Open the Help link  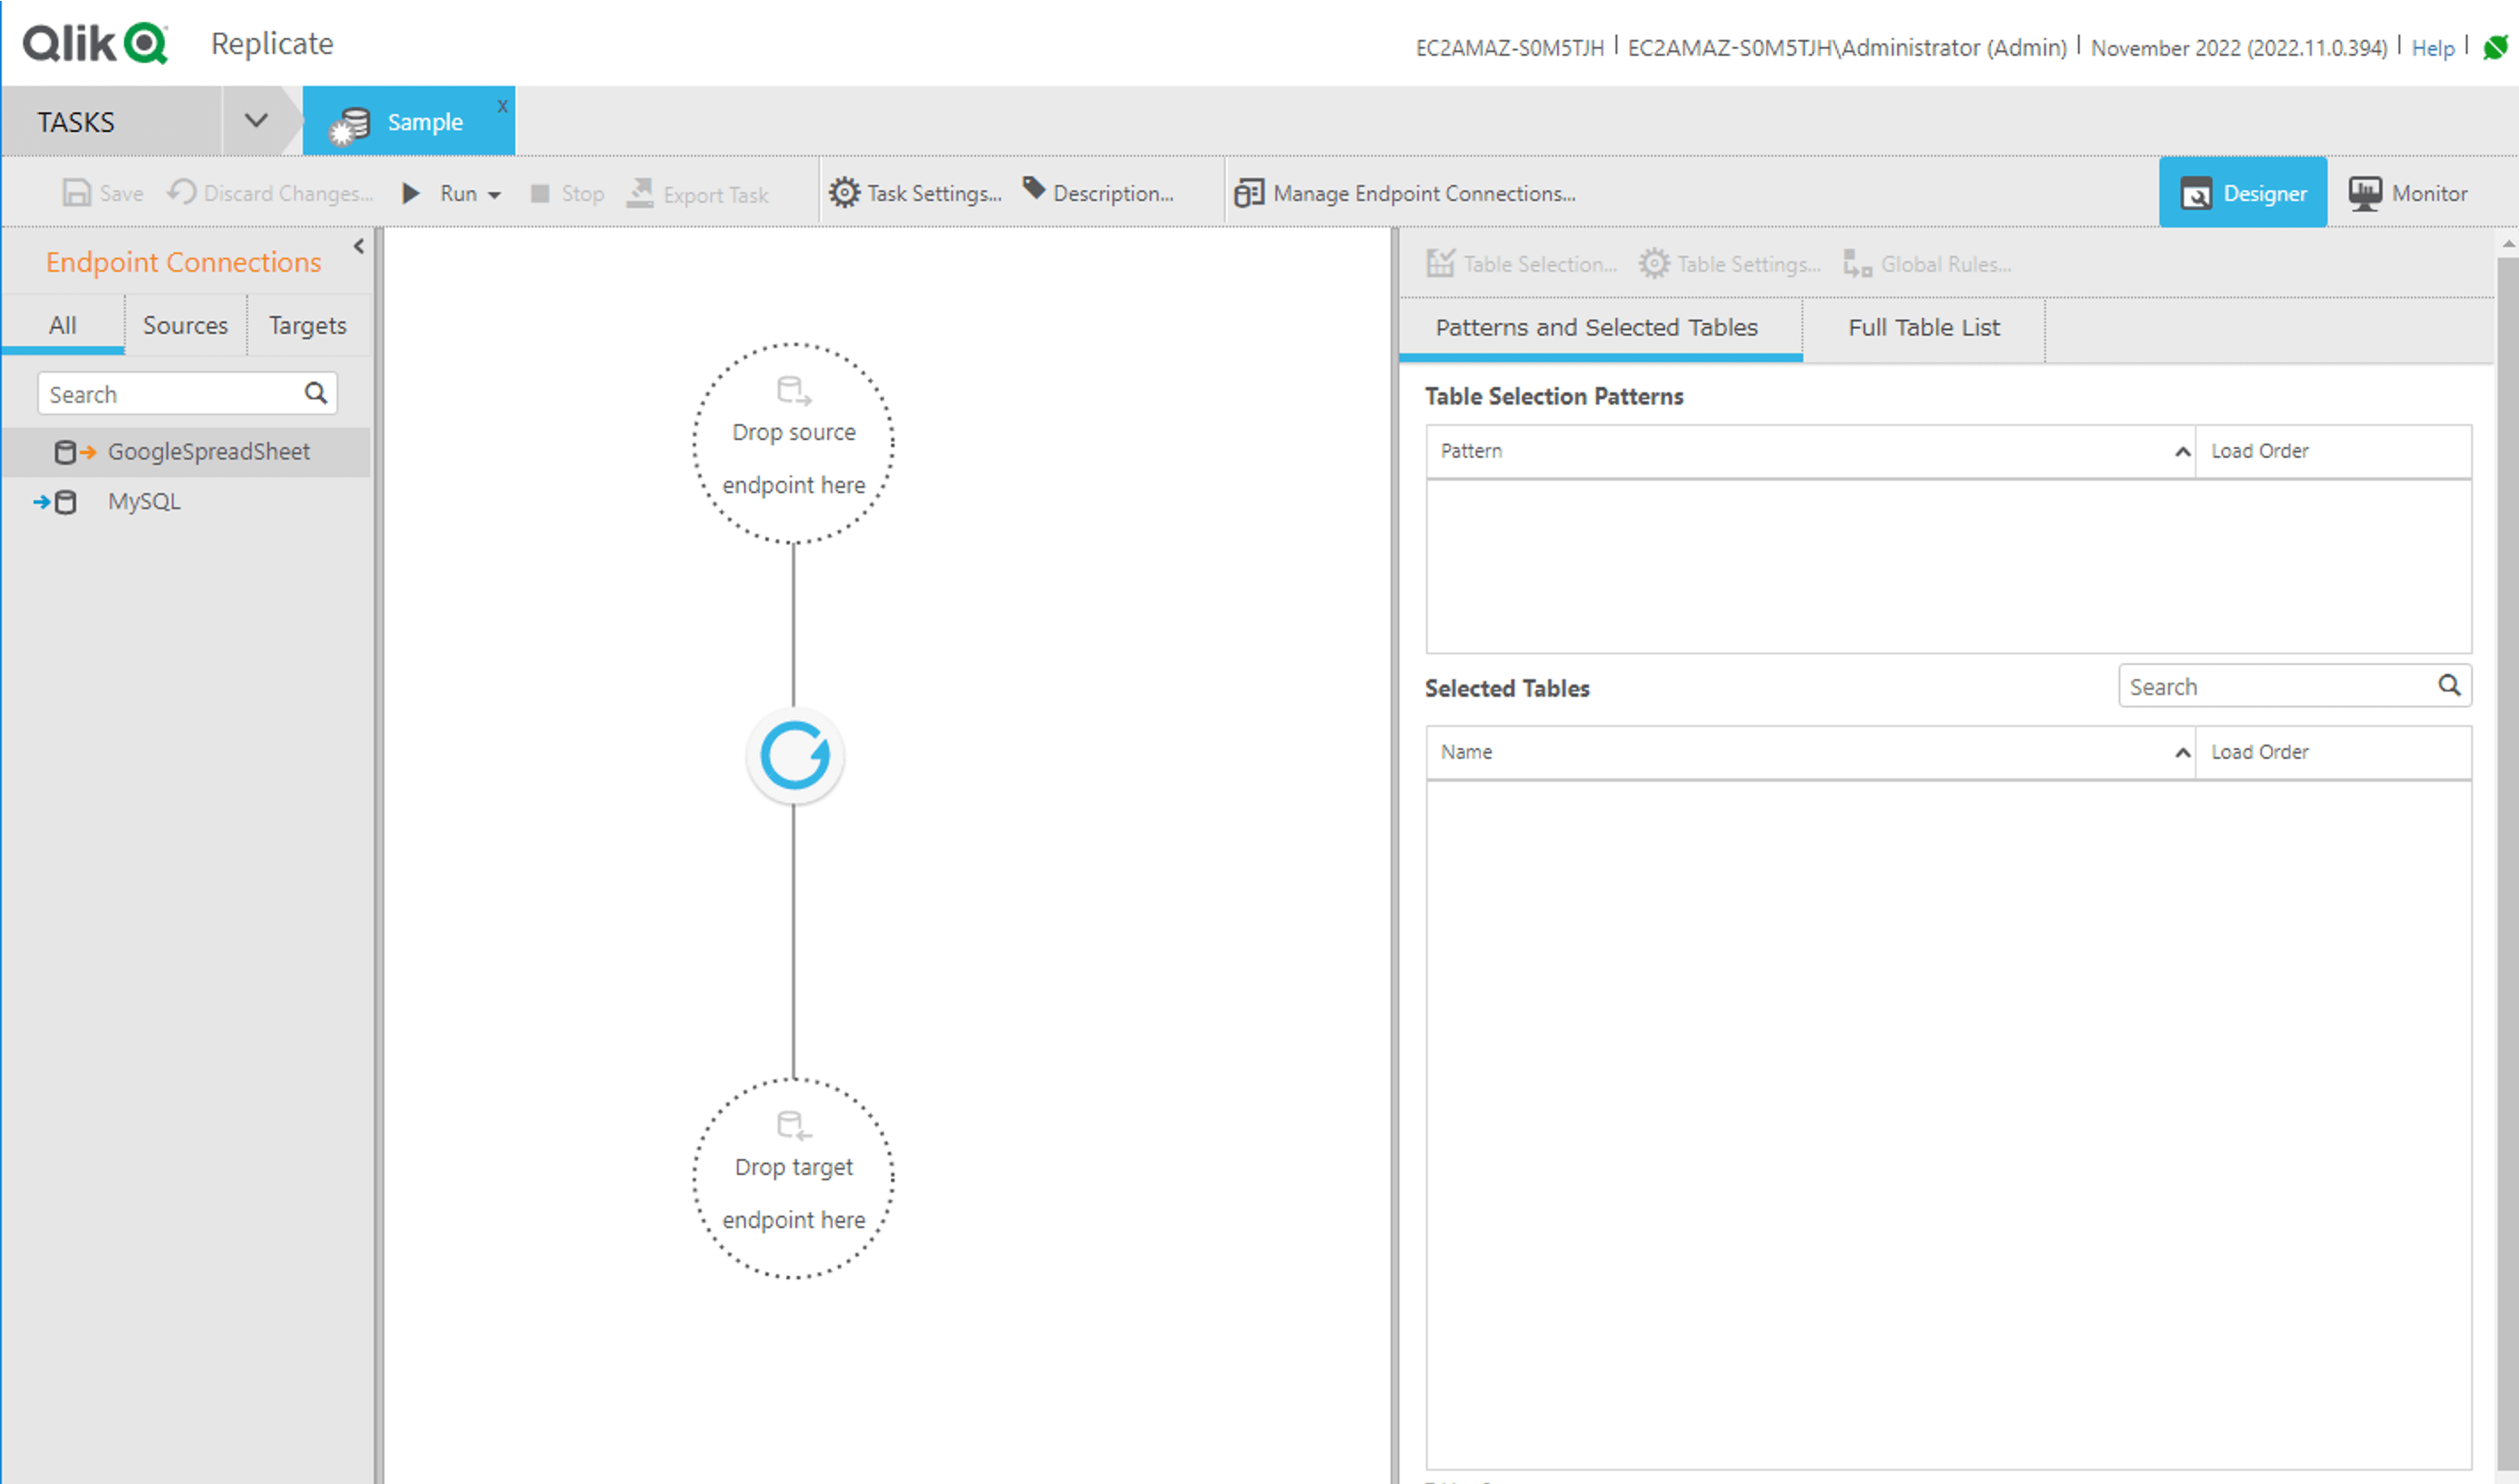coord(2432,48)
